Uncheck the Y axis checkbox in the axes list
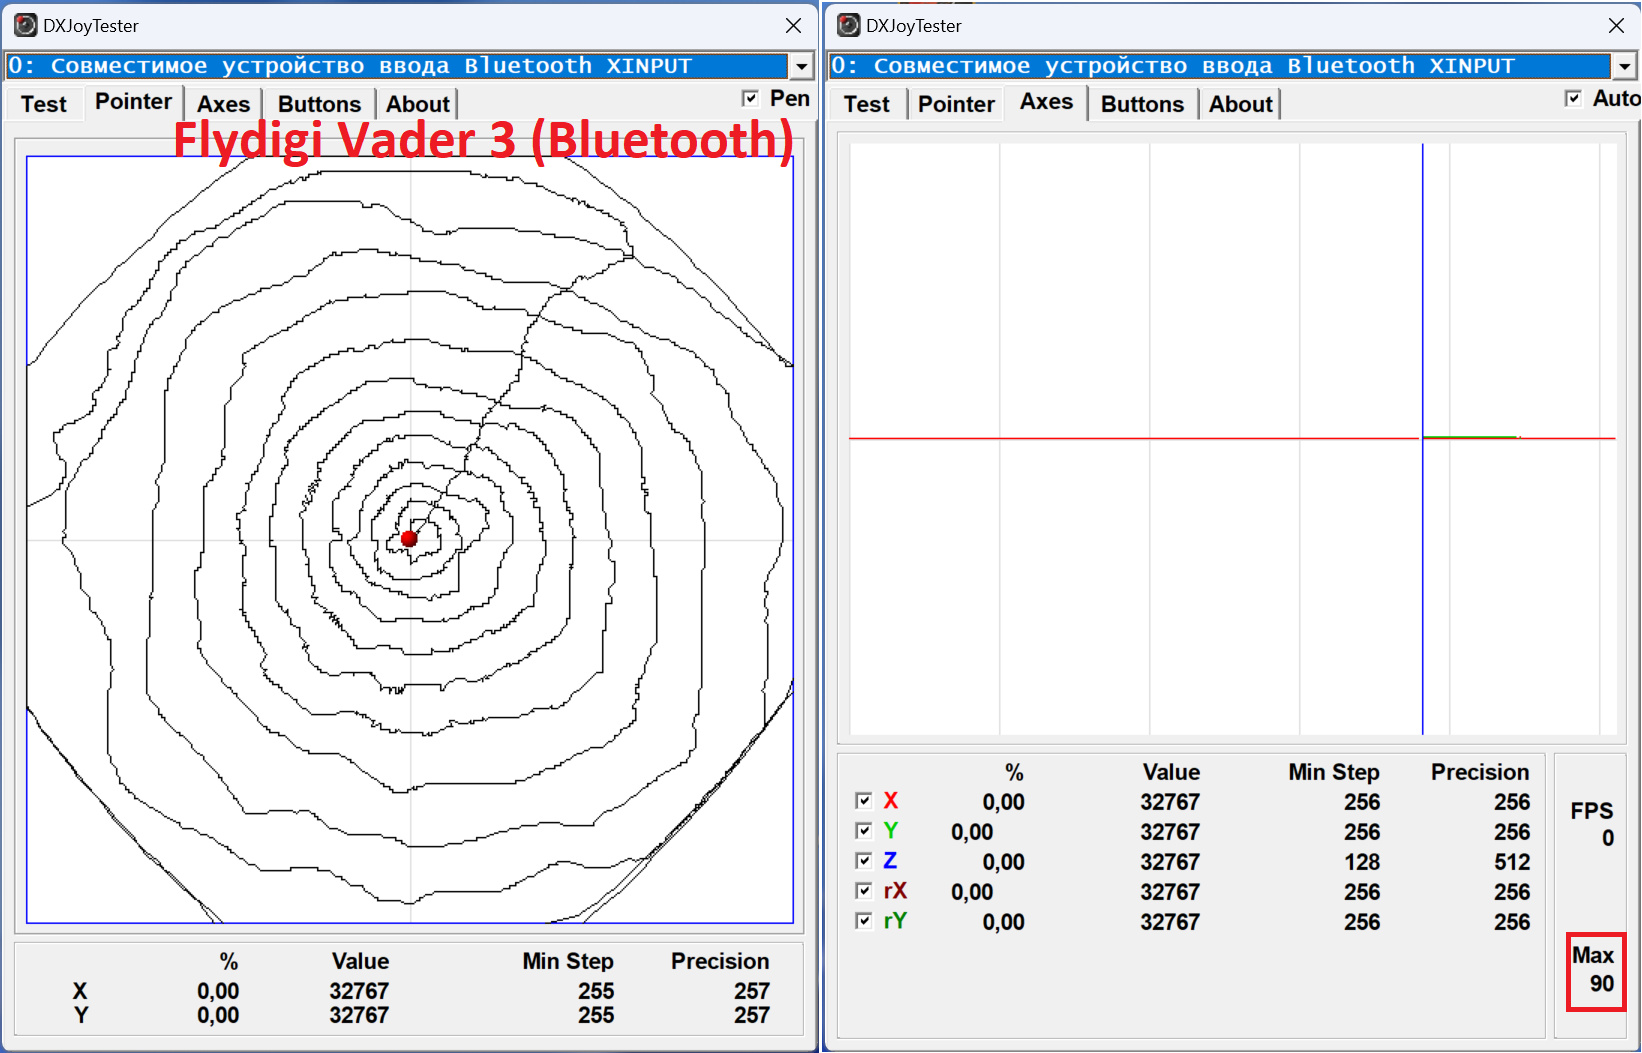Screen dimensions: 1642x1053 click(x=864, y=831)
